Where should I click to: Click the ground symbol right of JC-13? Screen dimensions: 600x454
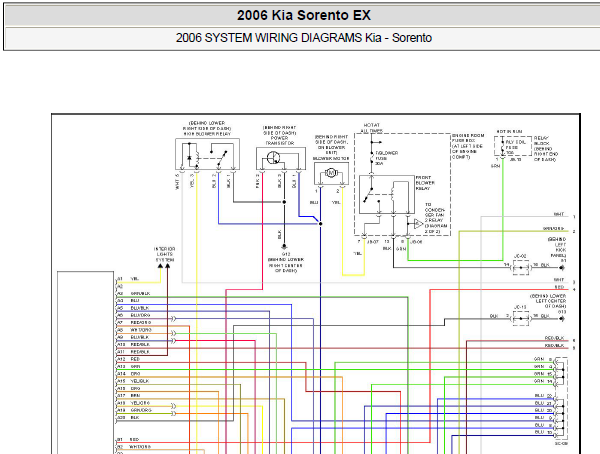562,318
